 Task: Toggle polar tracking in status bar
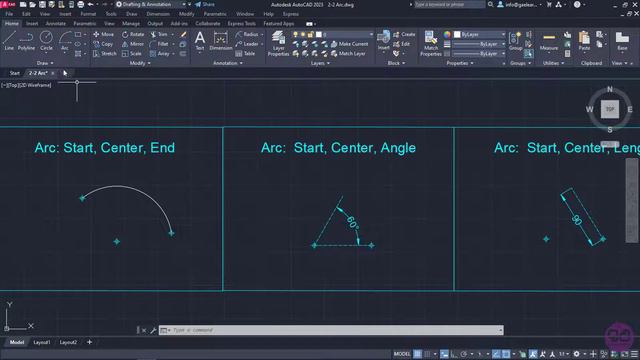[464, 354]
